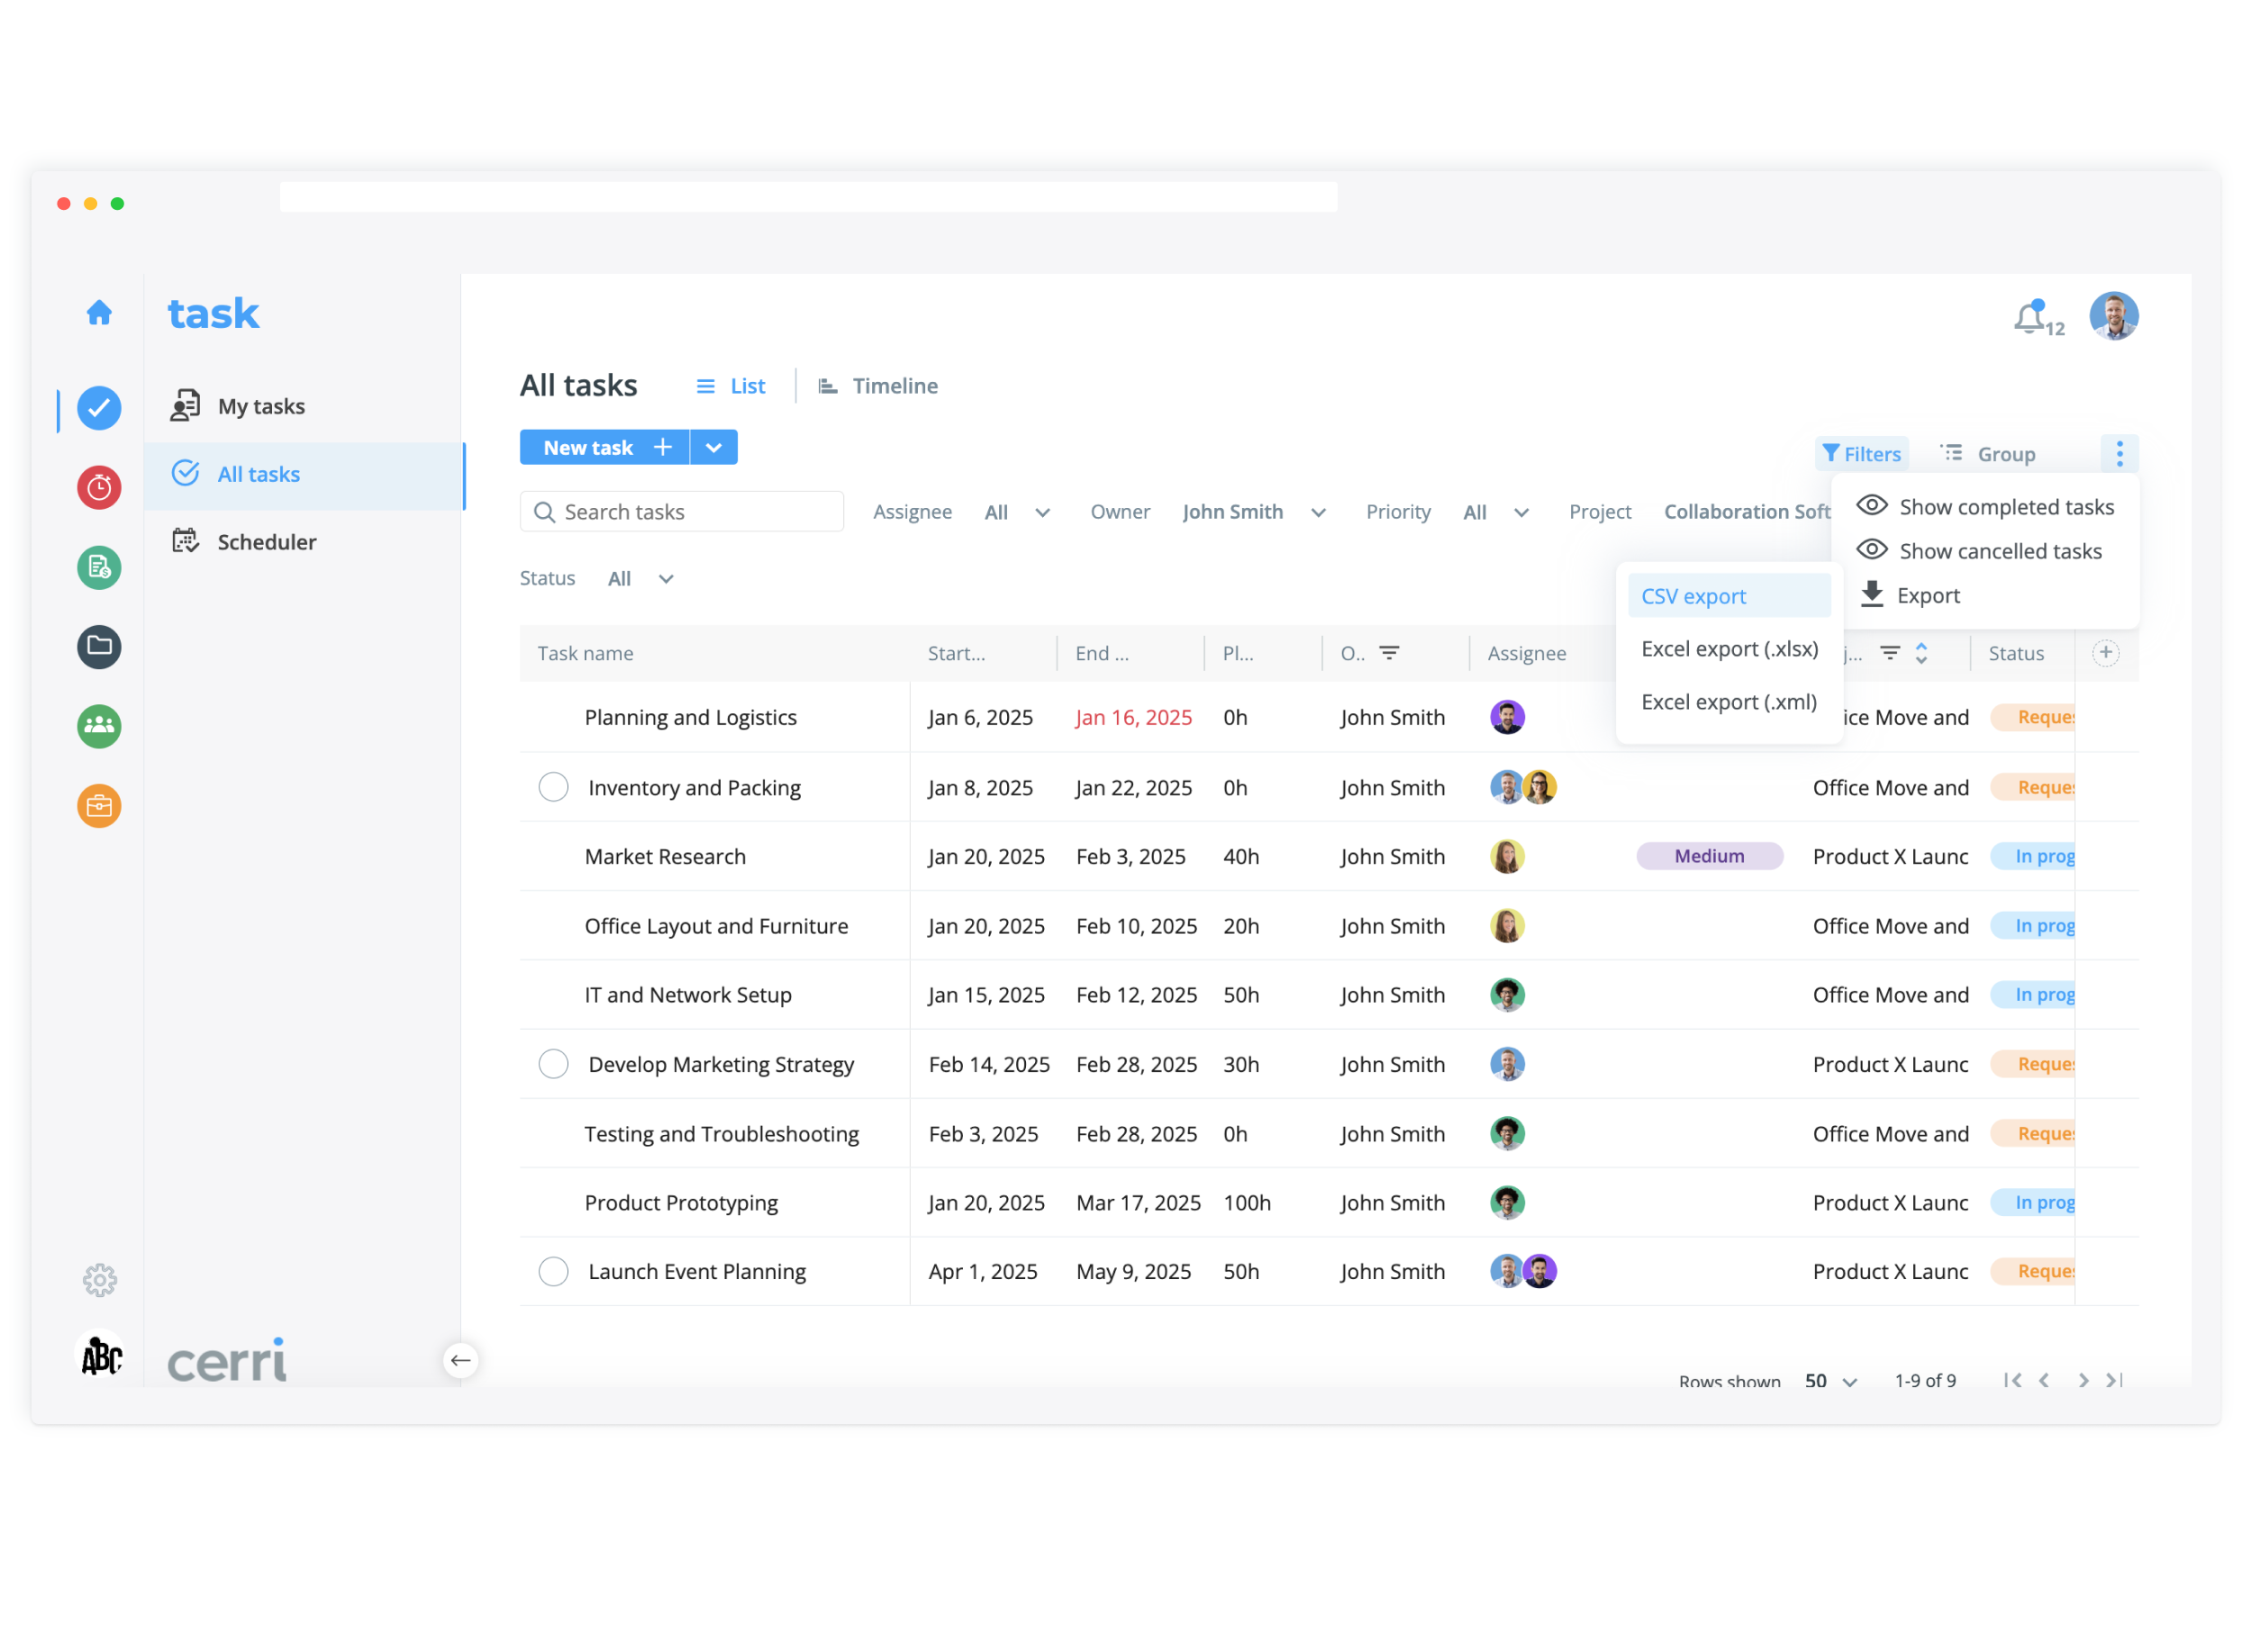Switch to the Timeline view tab

tap(878, 386)
